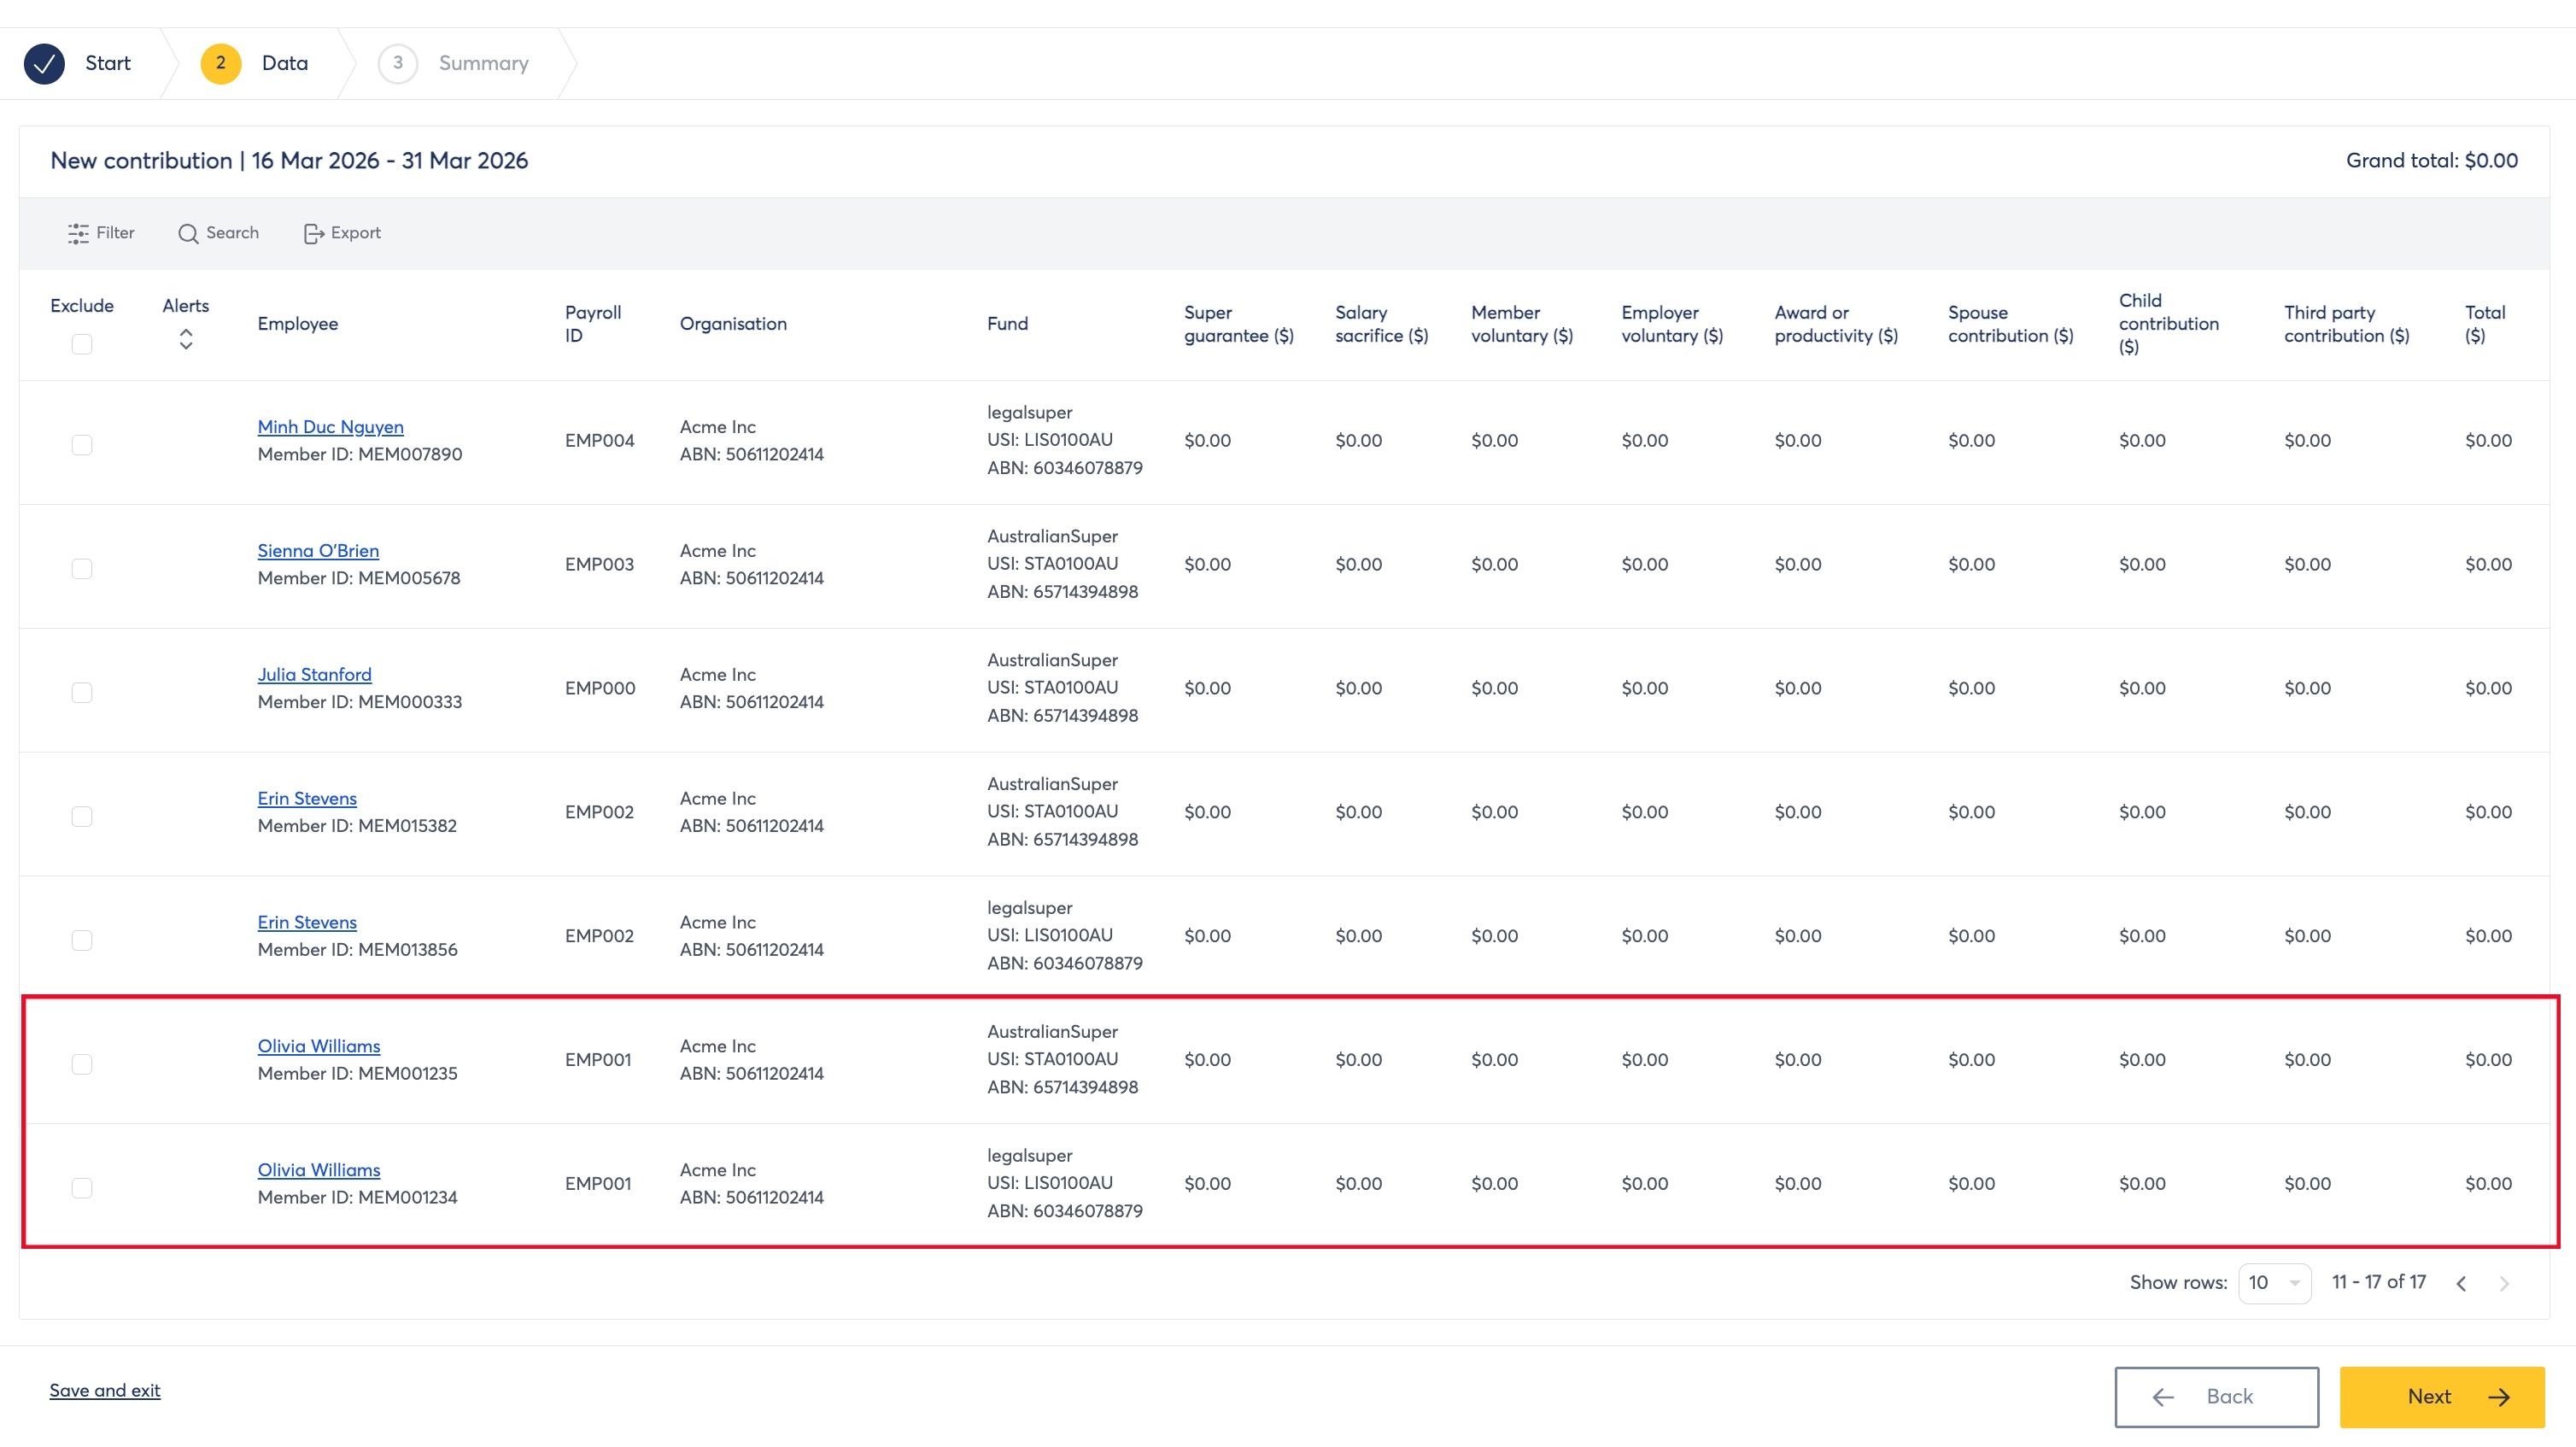Click Sienna O'Brien's employer voluntary amount

pyautogui.click(x=1645, y=565)
